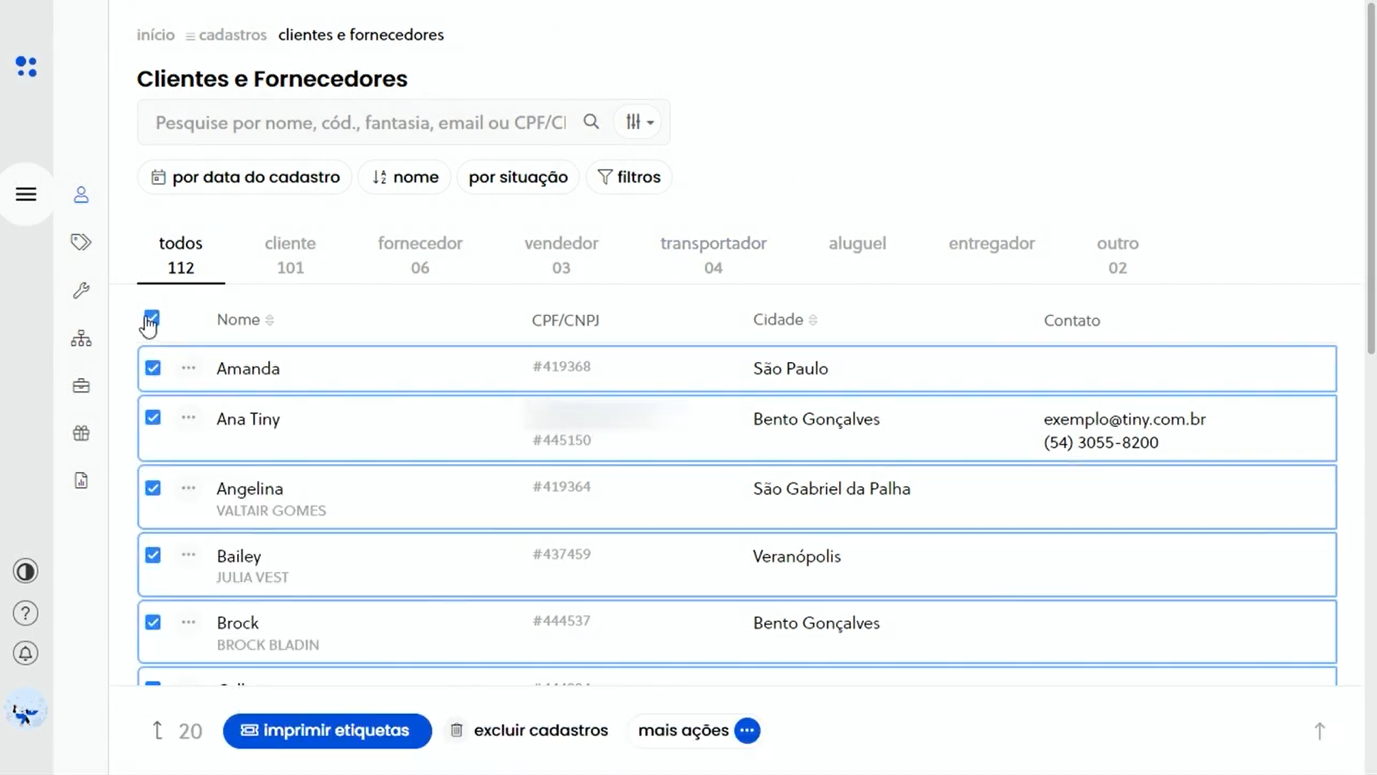Viewport: 1377px width, 775px height.
Task: Open the 'mais ações' menu
Action: tap(698, 731)
